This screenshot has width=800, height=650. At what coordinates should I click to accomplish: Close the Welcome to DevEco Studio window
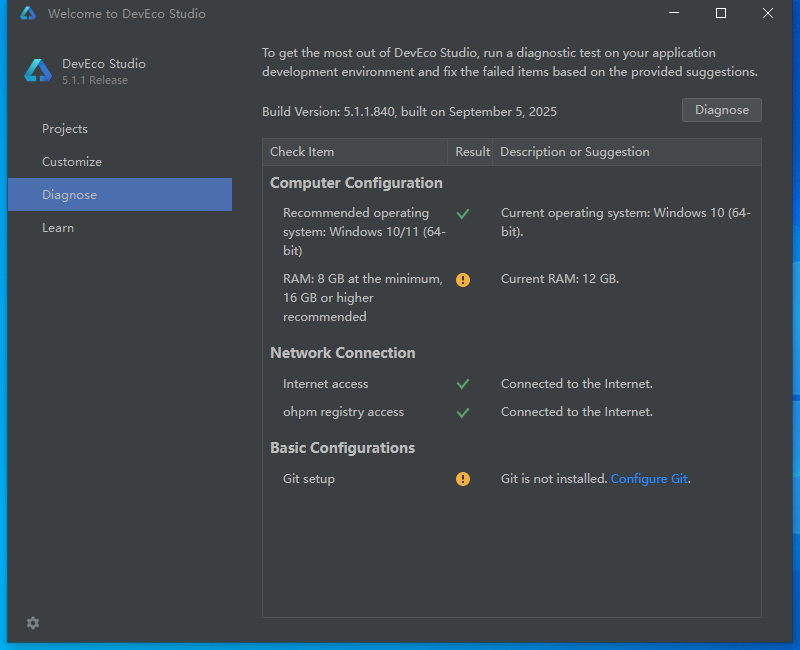(768, 13)
